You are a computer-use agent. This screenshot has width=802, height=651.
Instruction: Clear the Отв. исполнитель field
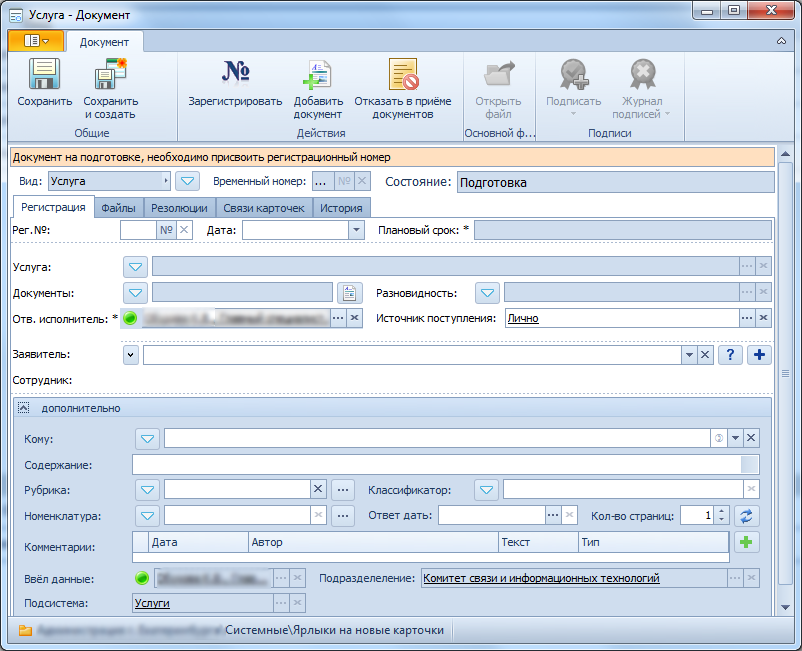click(x=354, y=318)
